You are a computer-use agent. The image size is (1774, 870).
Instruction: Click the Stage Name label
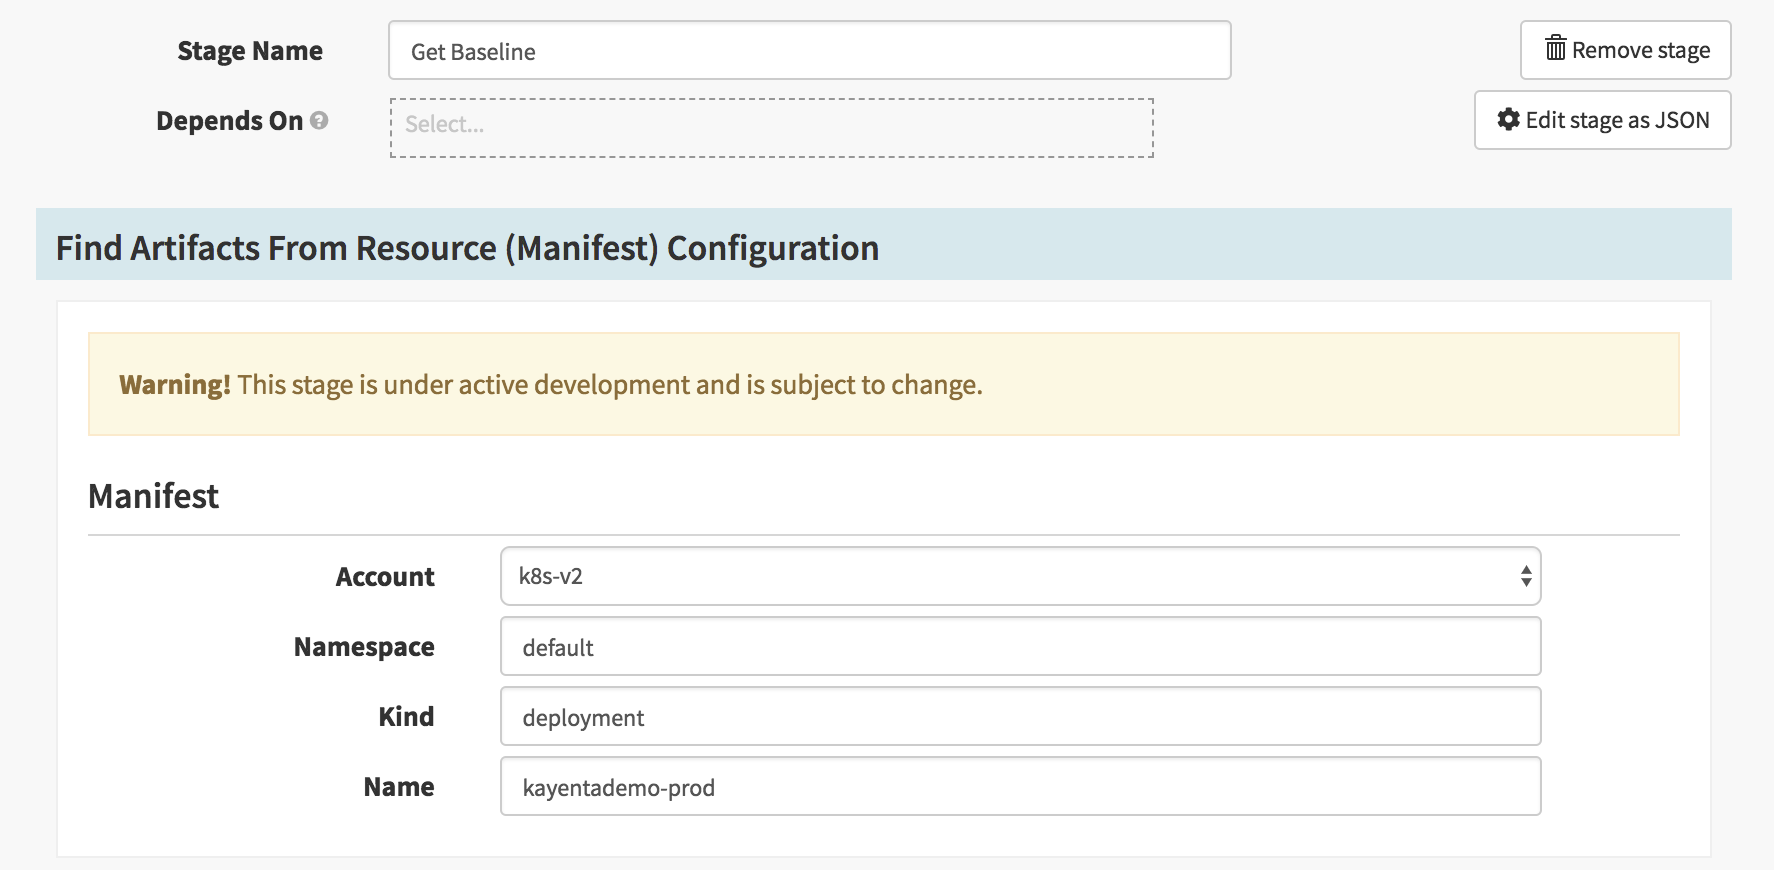(x=250, y=51)
